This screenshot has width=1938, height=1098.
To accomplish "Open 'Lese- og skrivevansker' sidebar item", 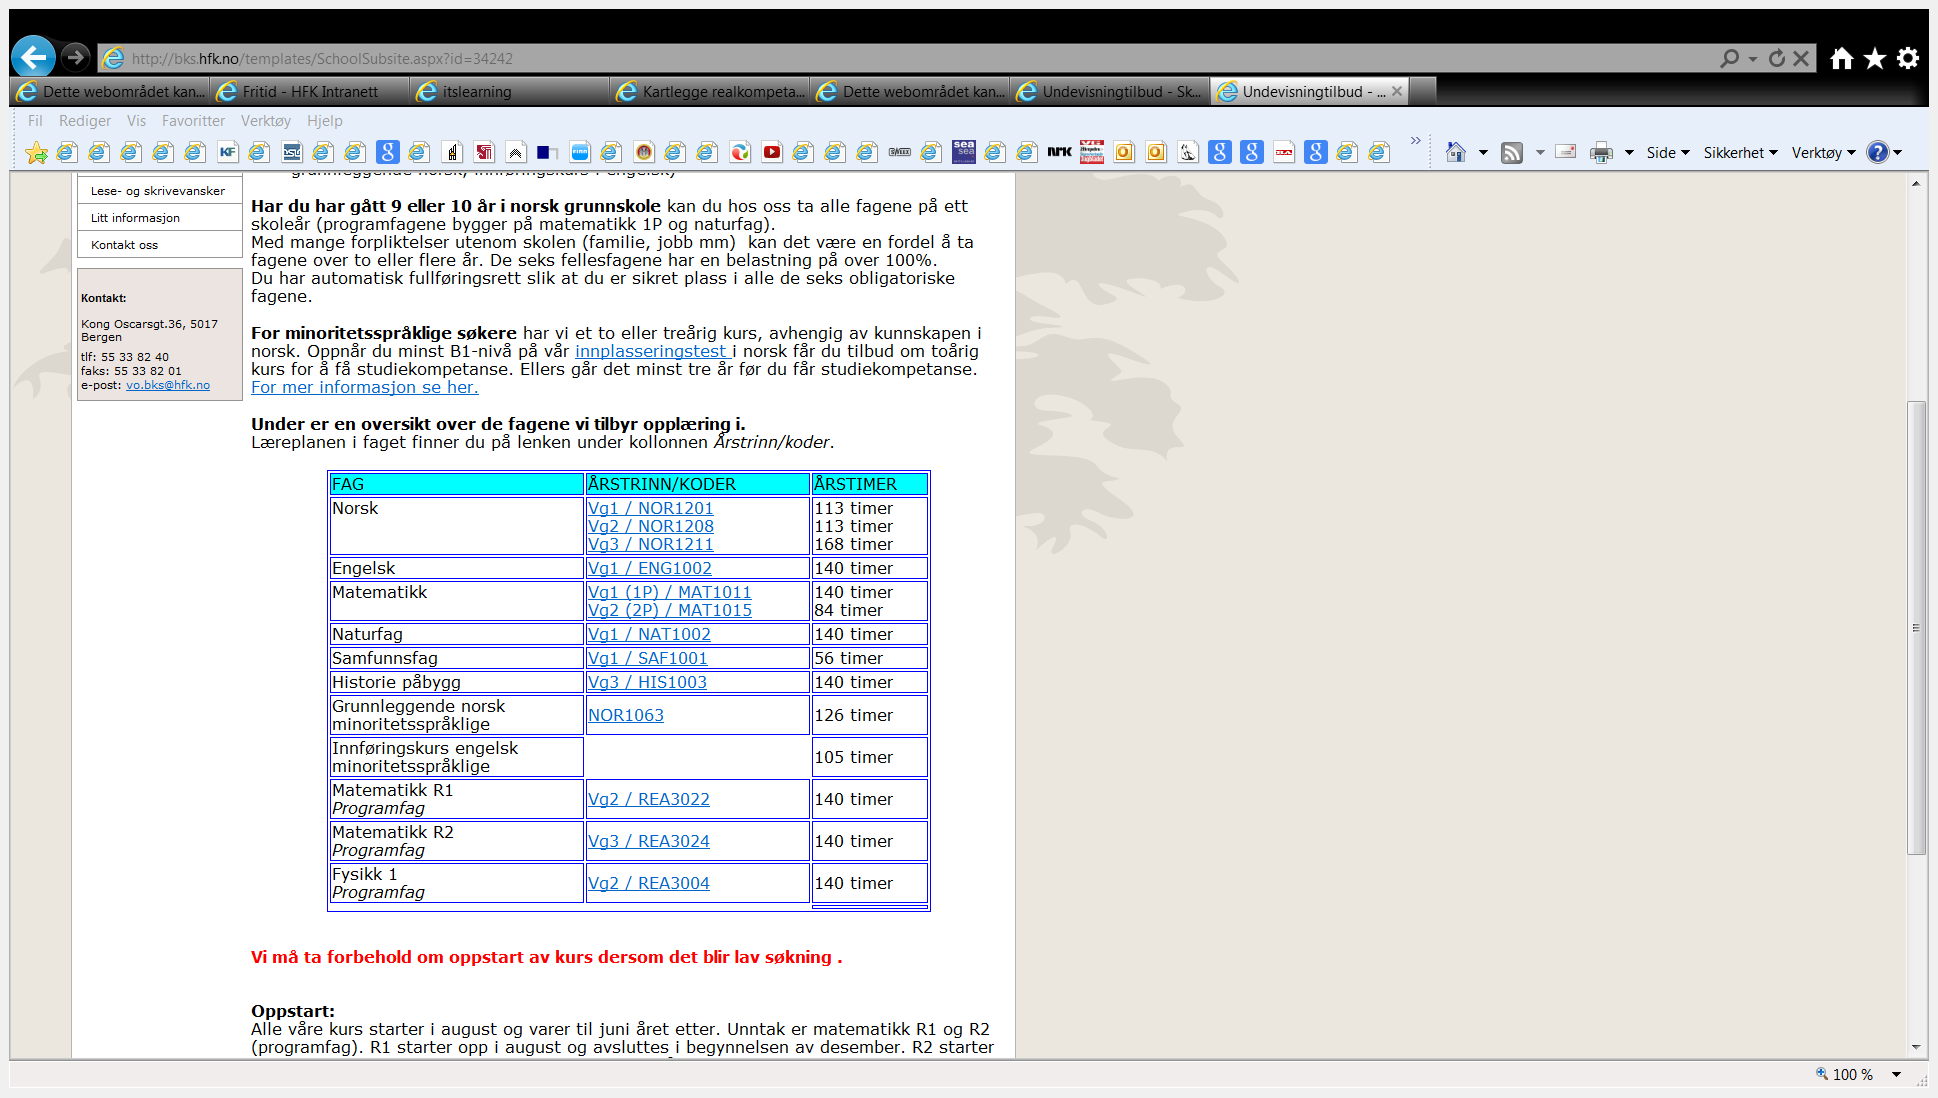I will [160, 191].
